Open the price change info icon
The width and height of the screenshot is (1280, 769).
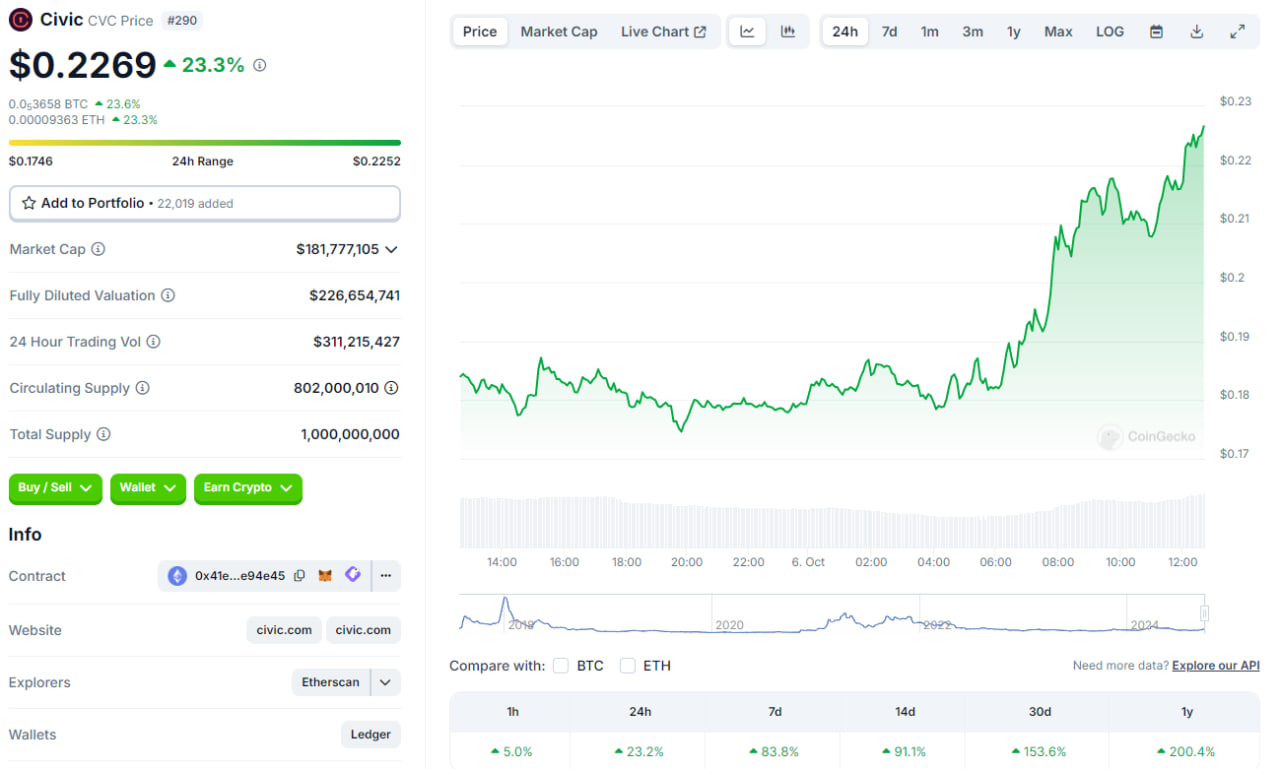tap(260, 65)
